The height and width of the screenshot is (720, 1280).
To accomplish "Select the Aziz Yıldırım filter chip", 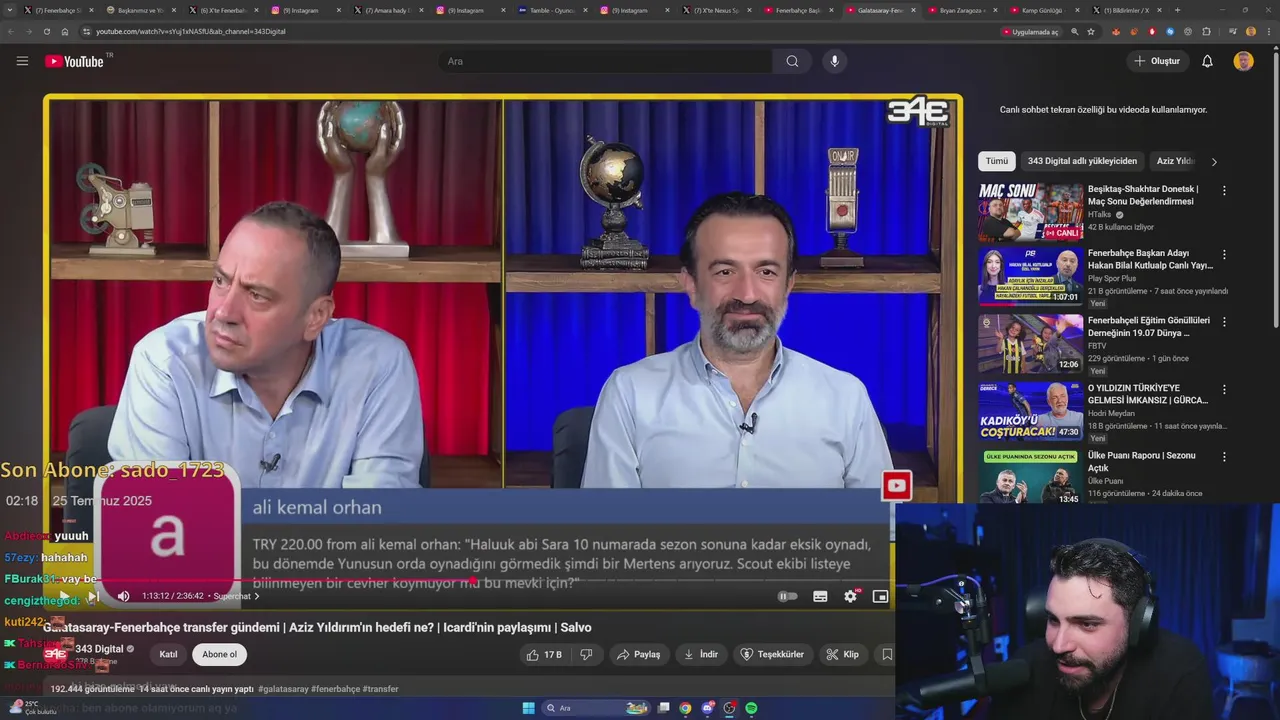I will [1175, 161].
